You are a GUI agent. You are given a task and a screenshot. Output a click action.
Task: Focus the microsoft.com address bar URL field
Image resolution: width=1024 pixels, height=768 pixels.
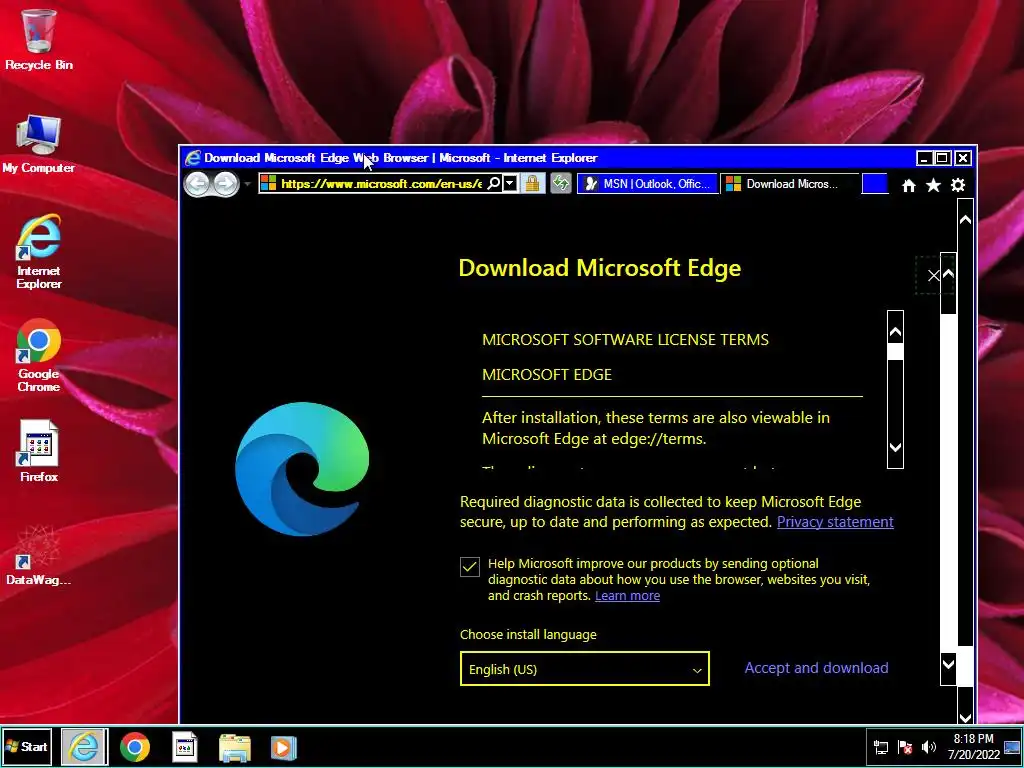tap(381, 184)
